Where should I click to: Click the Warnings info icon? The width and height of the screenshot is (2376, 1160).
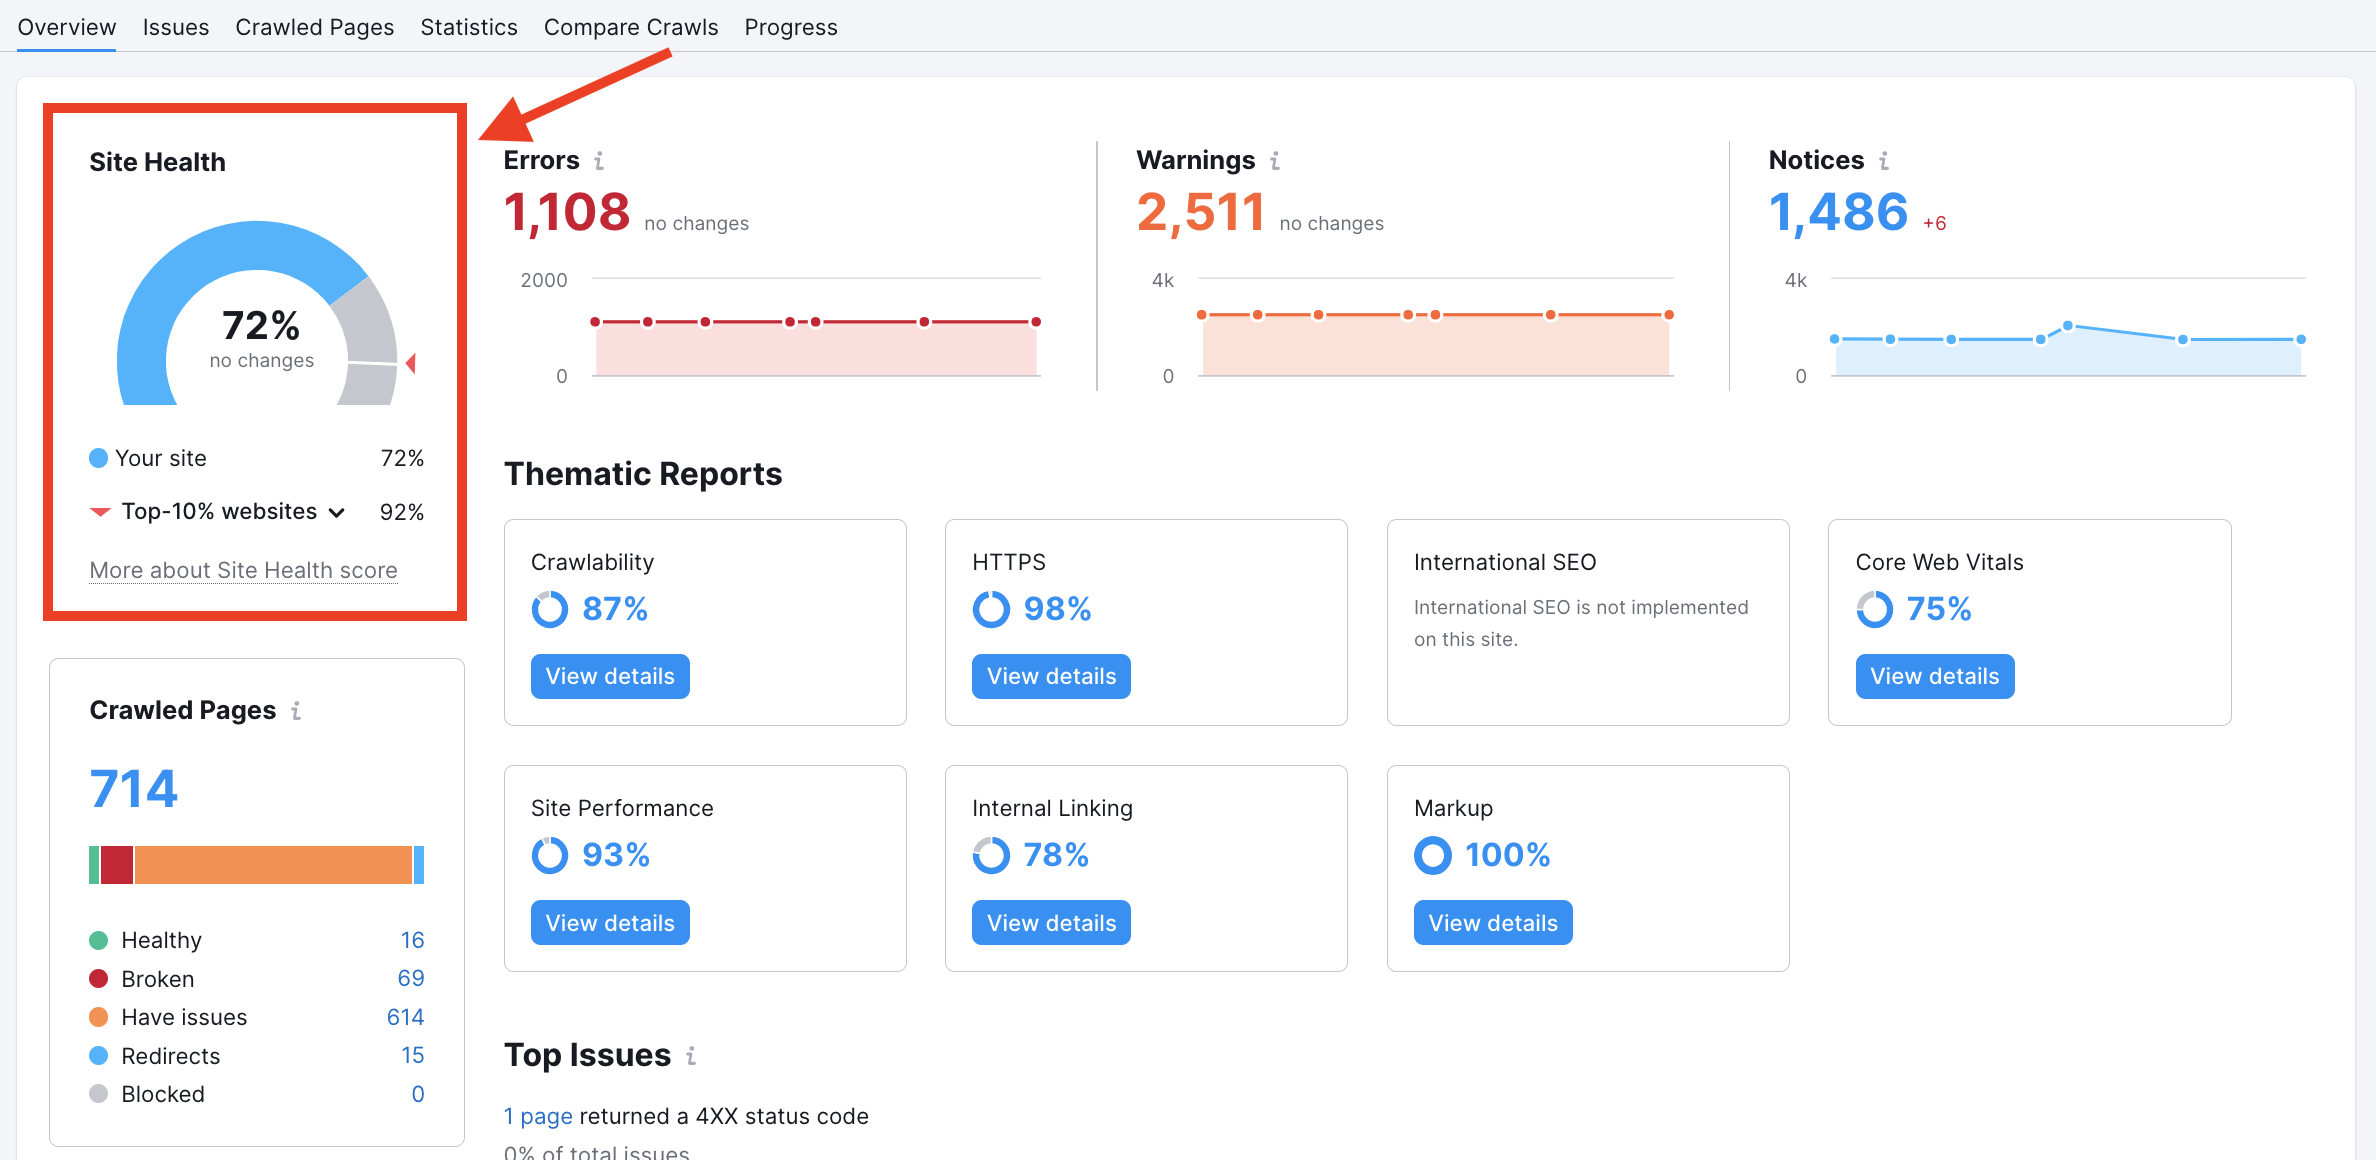pyautogui.click(x=1274, y=160)
